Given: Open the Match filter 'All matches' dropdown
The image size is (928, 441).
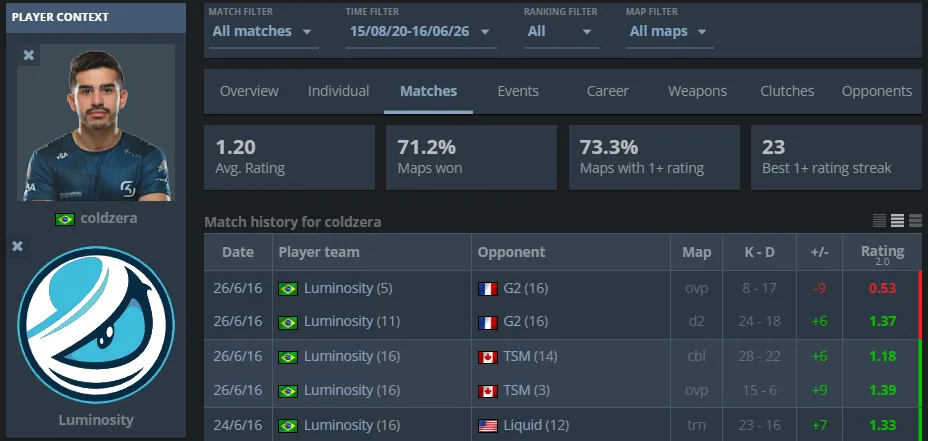Looking at the screenshot, I should (263, 31).
